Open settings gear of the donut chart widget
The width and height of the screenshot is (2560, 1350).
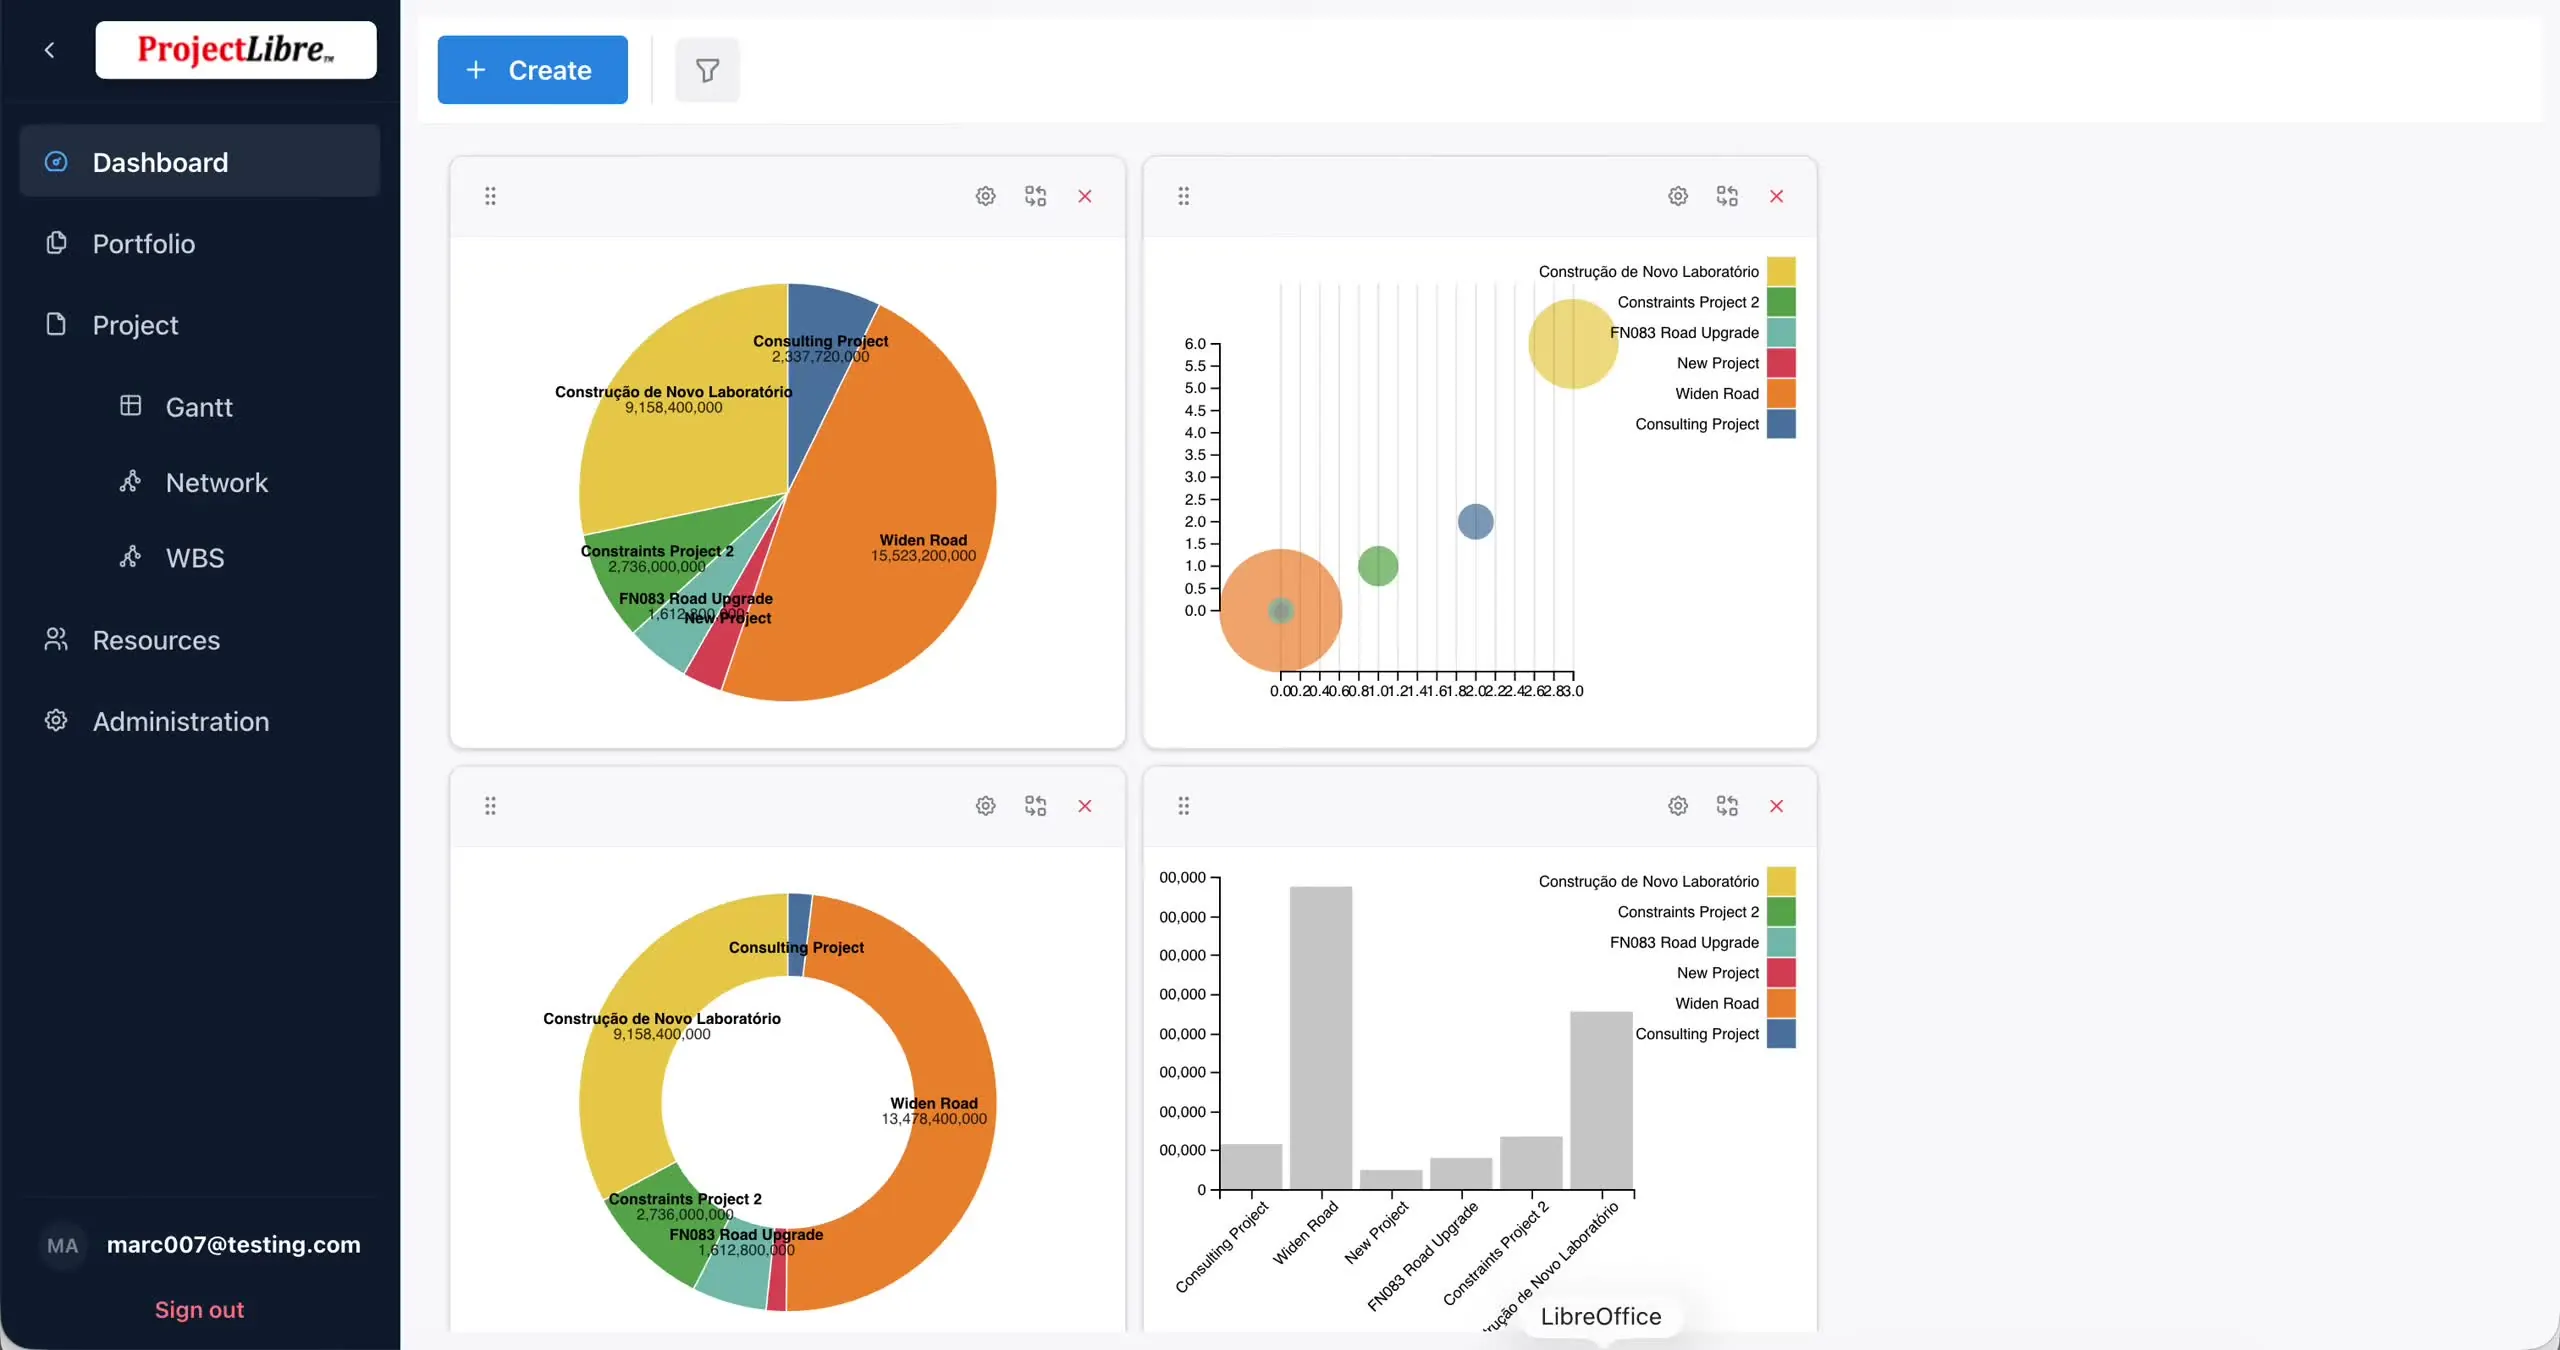point(985,805)
